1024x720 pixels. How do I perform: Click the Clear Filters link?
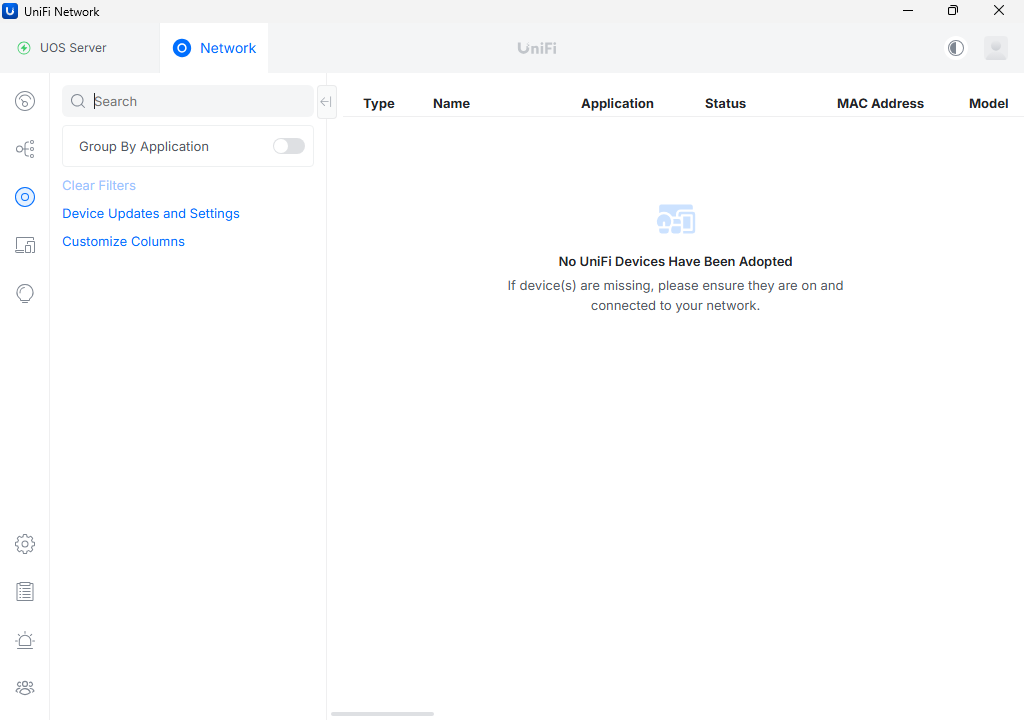pyautogui.click(x=99, y=186)
